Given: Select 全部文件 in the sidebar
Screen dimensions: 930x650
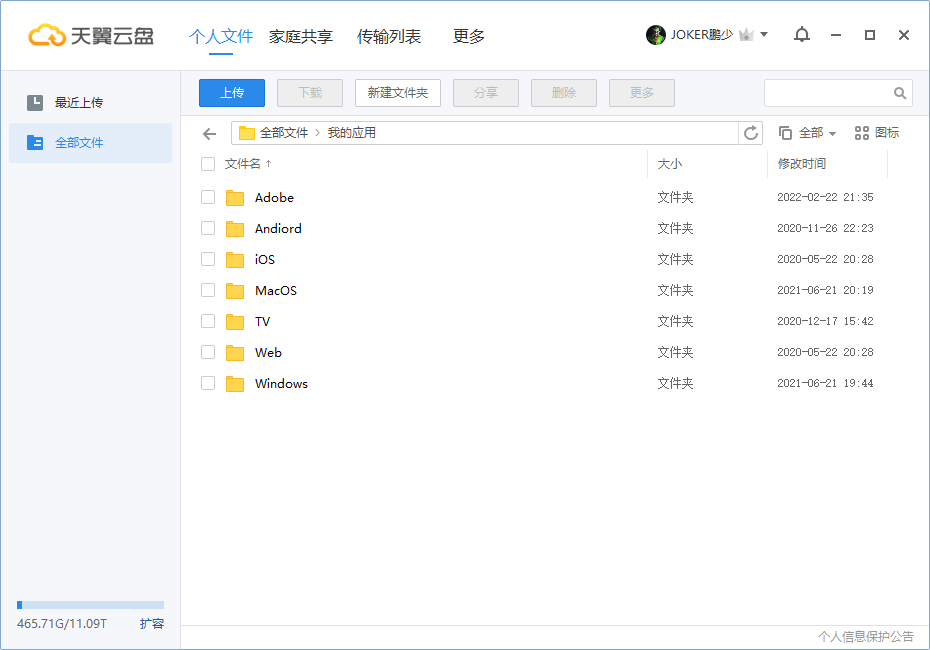Looking at the screenshot, I should [90, 143].
